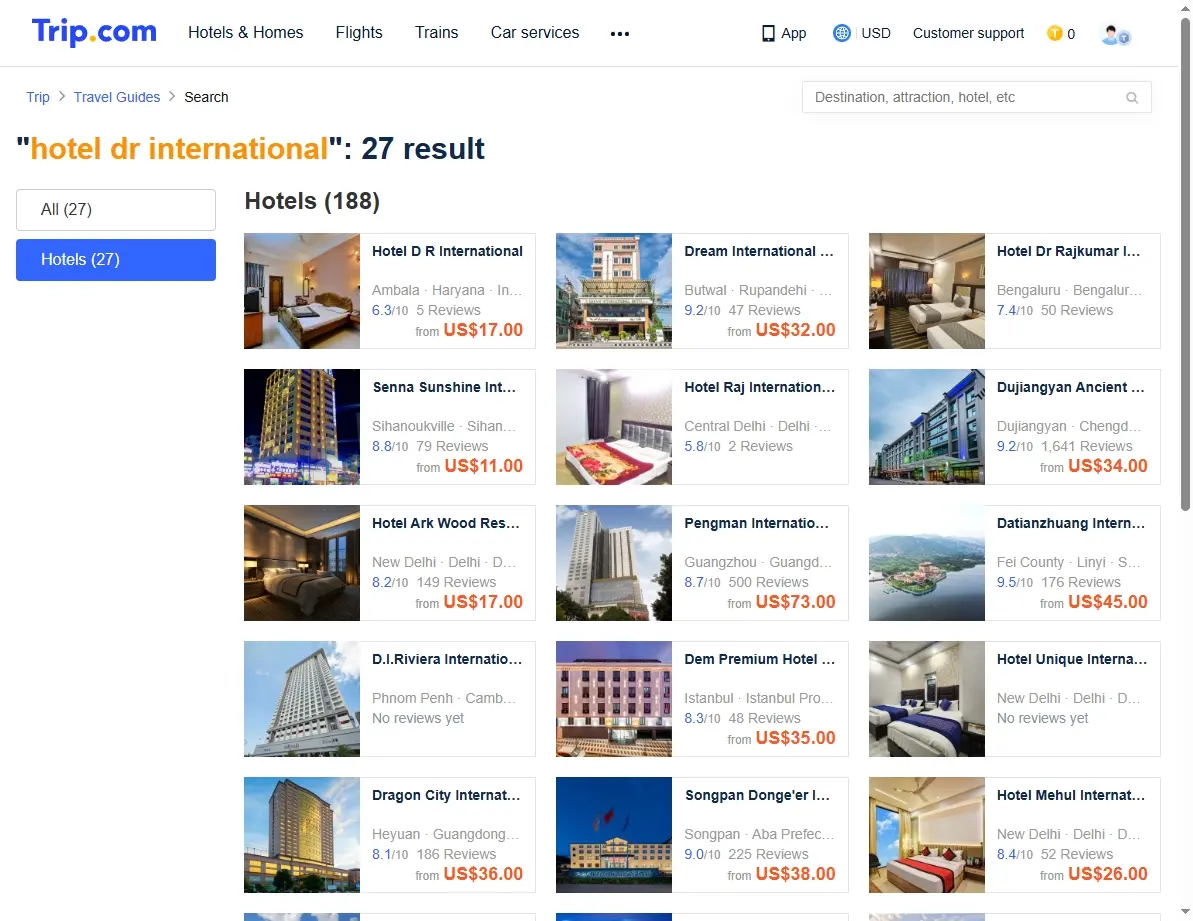Click the Hotel Ark Wood Res... title
The width and height of the screenshot is (1193, 921).
point(446,524)
